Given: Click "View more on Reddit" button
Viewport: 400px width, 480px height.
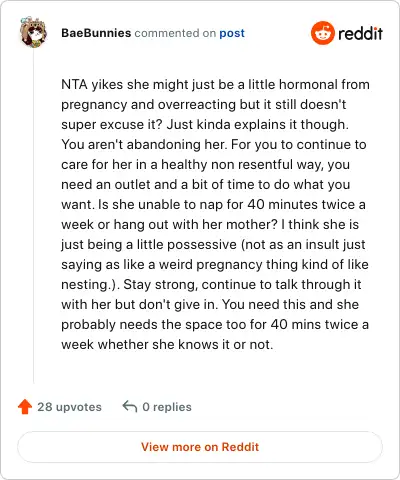Looking at the screenshot, I should click(x=200, y=447).
